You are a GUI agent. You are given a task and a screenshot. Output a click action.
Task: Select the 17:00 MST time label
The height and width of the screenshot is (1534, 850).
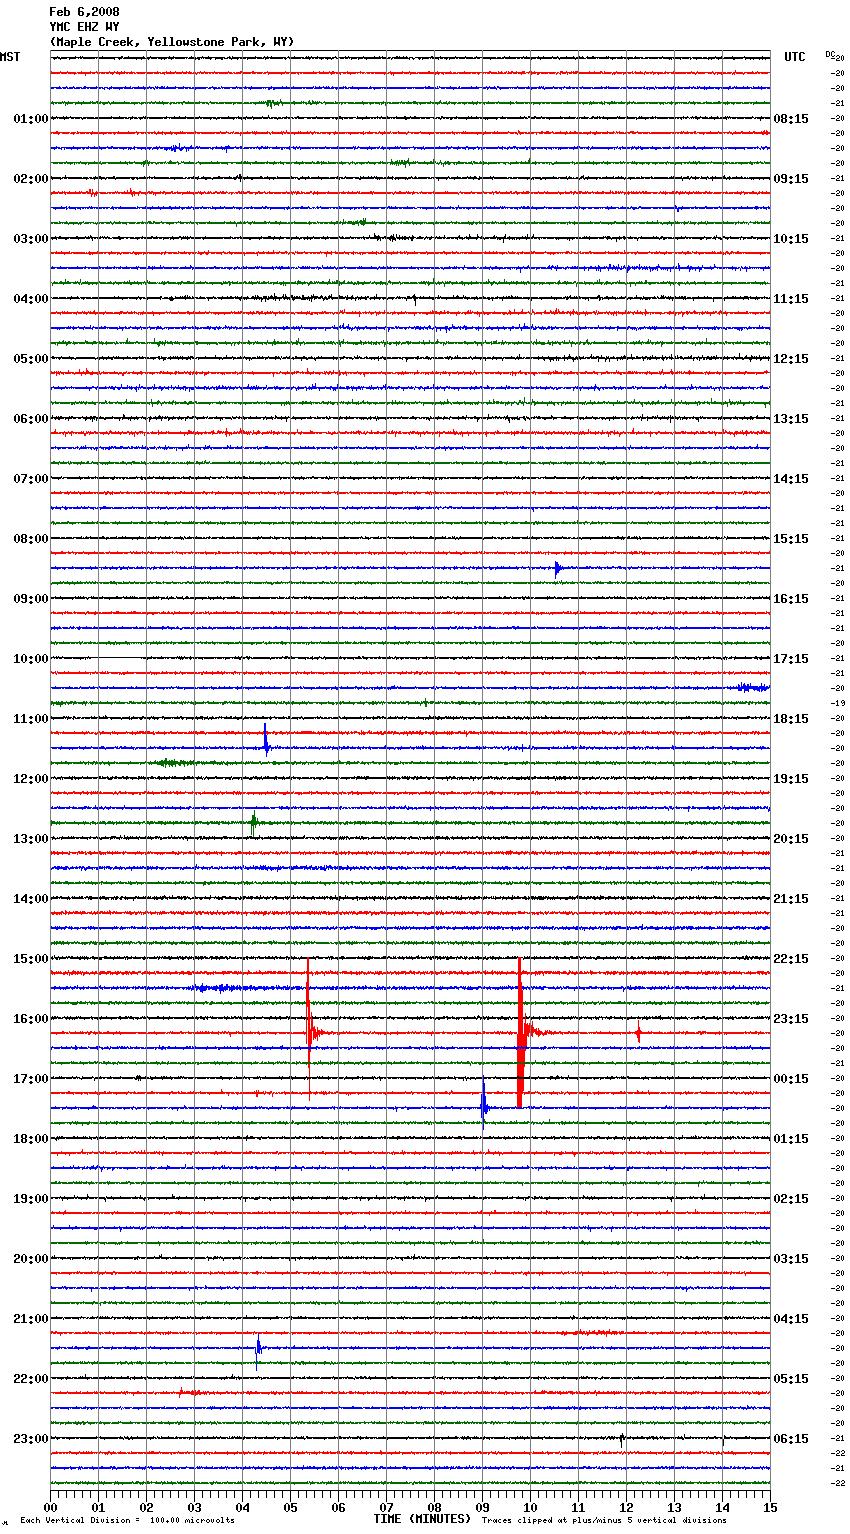pos(31,1079)
